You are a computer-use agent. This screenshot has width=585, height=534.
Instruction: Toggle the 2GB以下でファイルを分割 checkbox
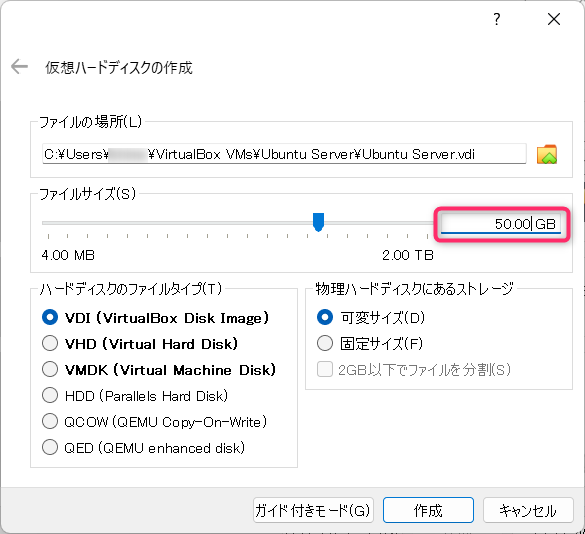pyautogui.click(x=325, y=369)
